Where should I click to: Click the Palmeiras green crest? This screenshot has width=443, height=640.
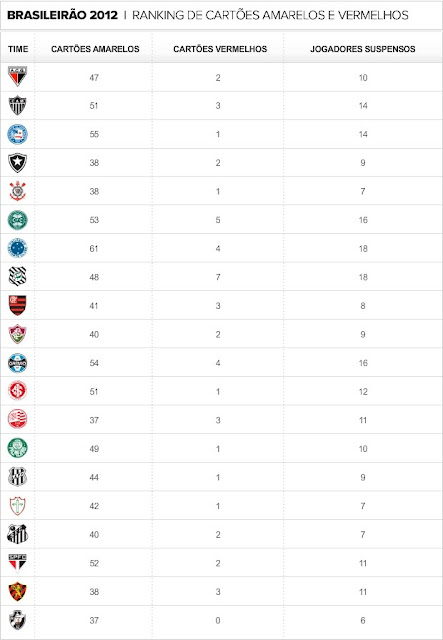(x=18, y=448)
